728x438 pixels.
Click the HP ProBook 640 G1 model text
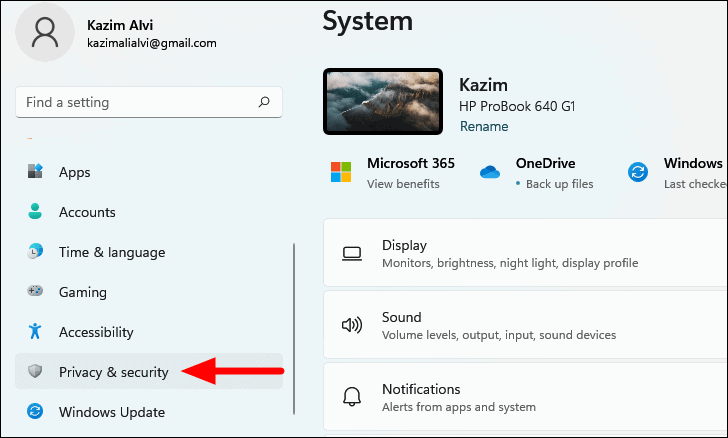[517, 106]
